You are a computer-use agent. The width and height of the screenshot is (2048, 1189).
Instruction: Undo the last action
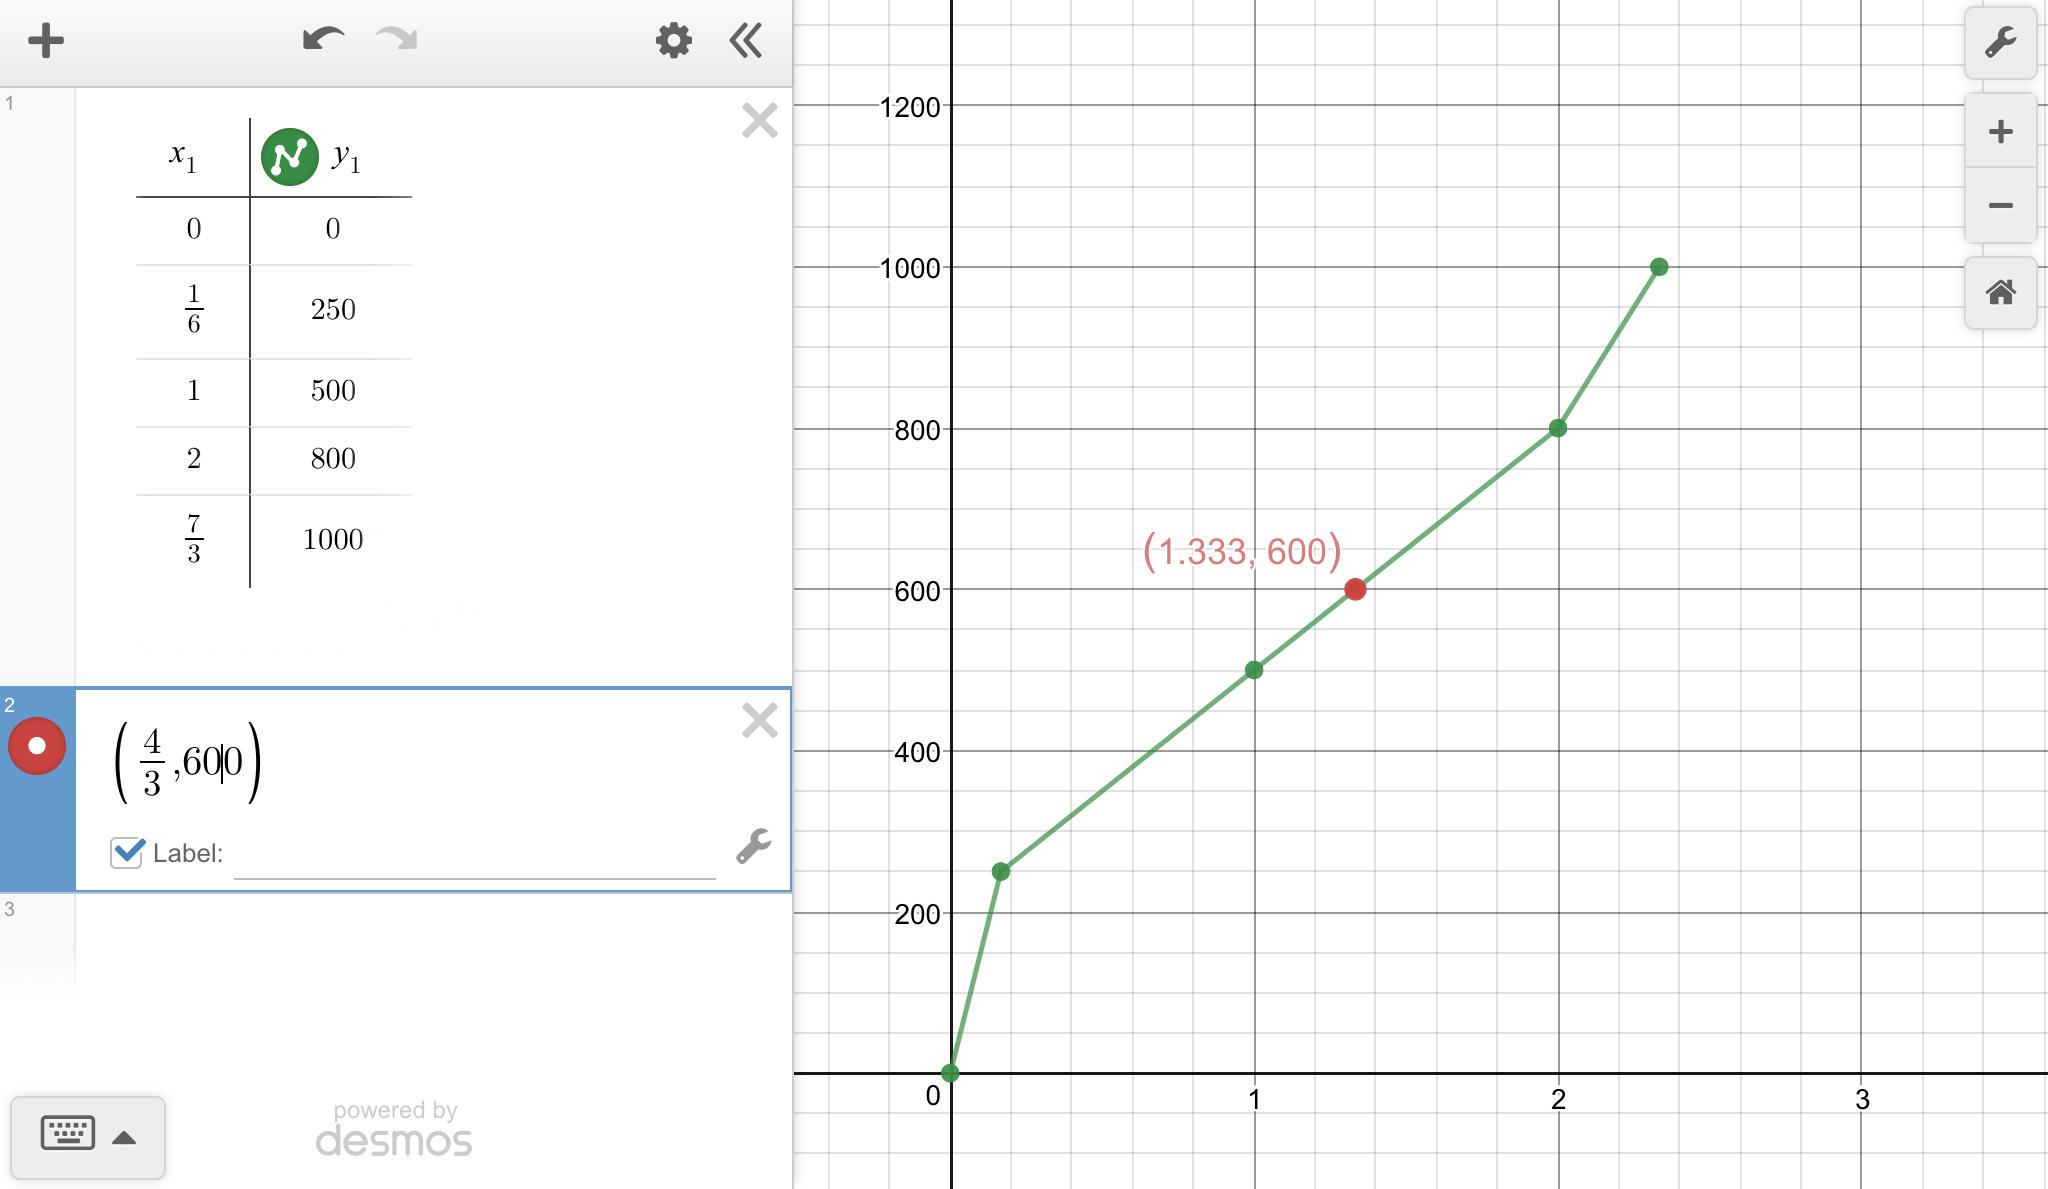pos(323,40)
